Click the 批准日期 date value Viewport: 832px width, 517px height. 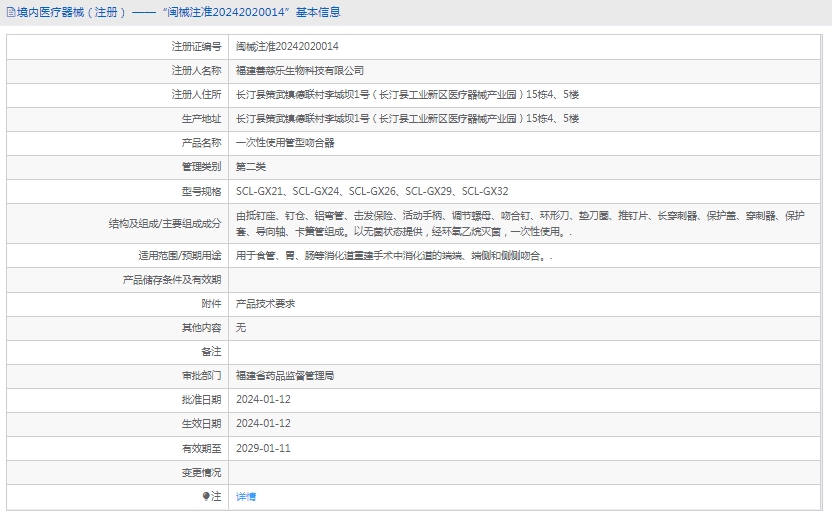point(263,400)
